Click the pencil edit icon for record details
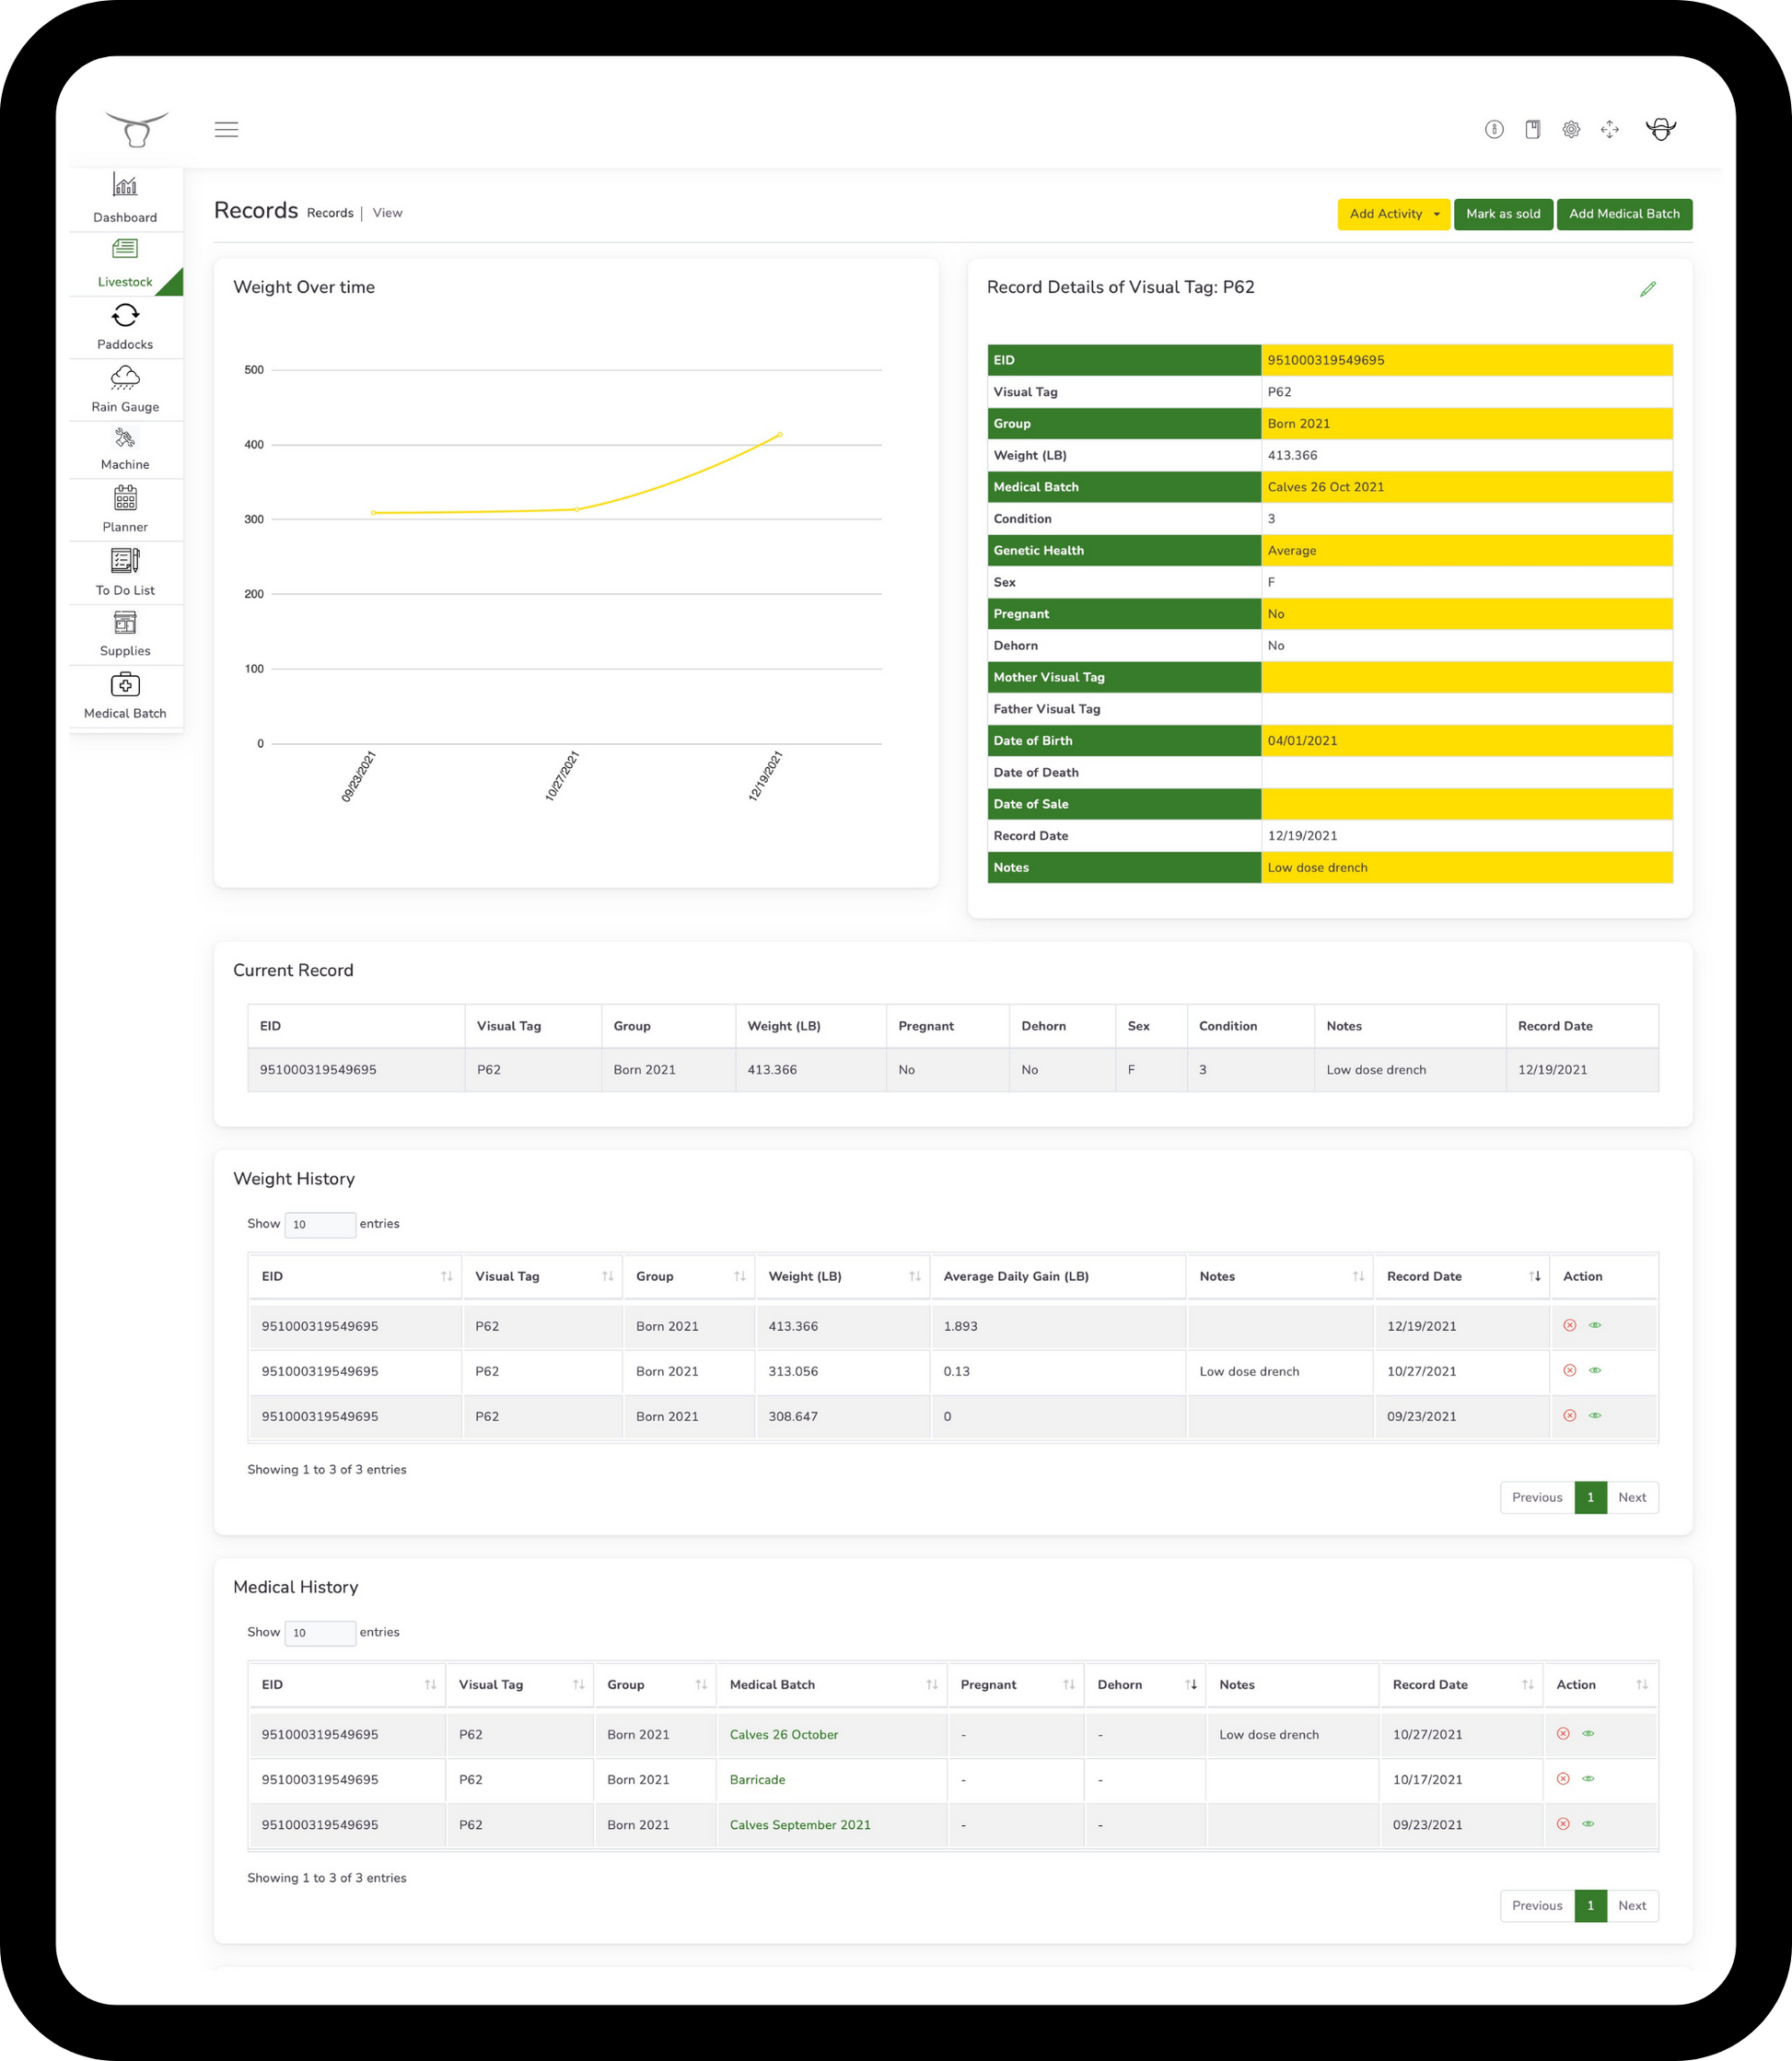This screenshot has height=2061, width=1792. [x=1647, y=289]
